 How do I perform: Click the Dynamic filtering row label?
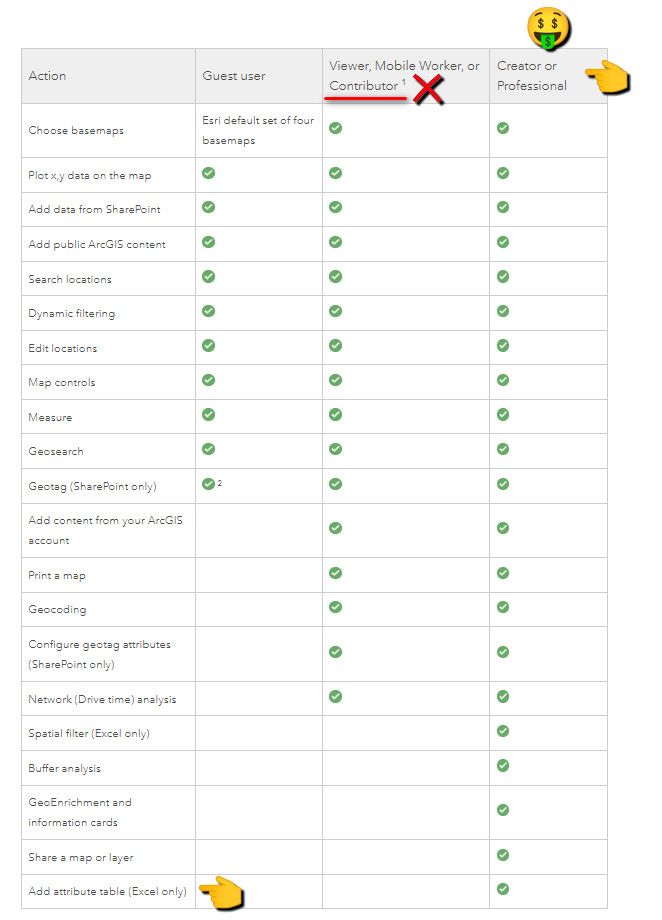71,314
